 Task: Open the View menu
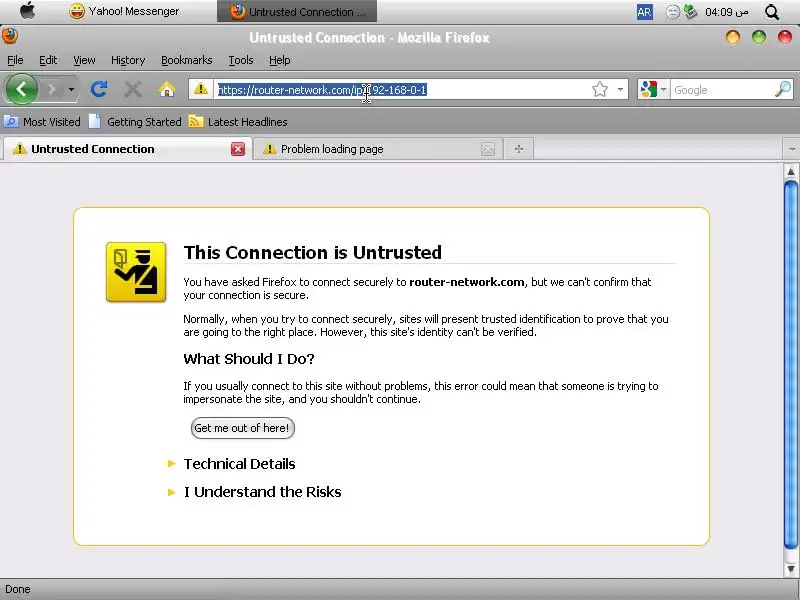[84, 60]
